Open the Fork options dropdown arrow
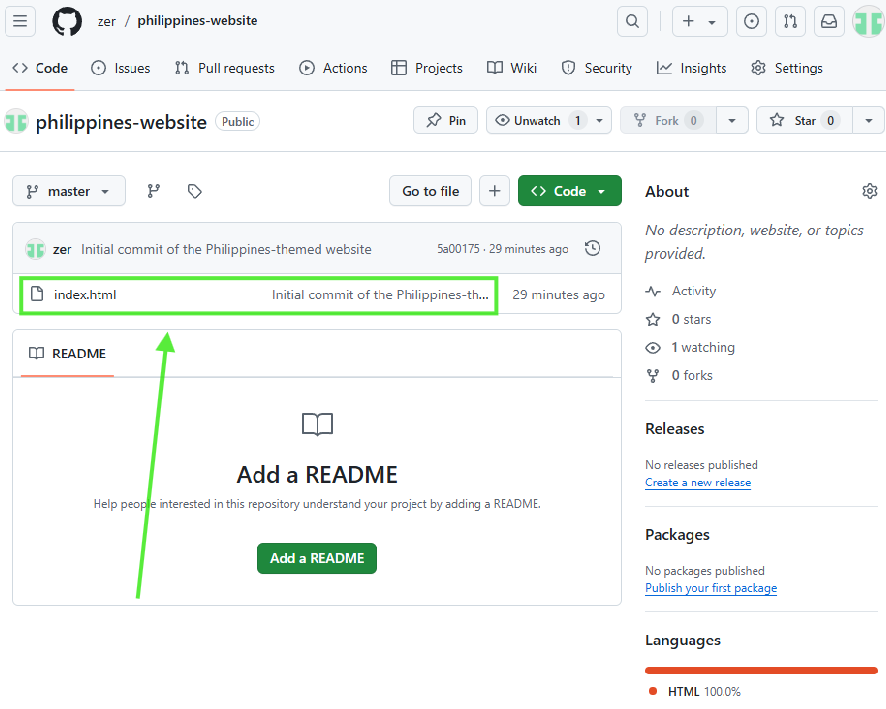 [732, 121]
